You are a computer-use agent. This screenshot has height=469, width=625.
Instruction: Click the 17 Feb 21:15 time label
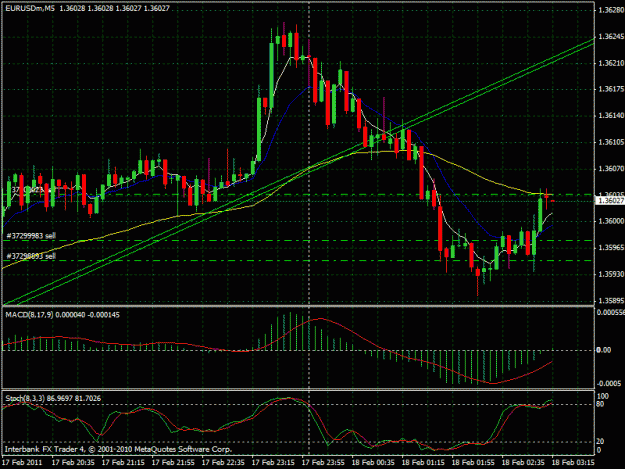[123, 463]
